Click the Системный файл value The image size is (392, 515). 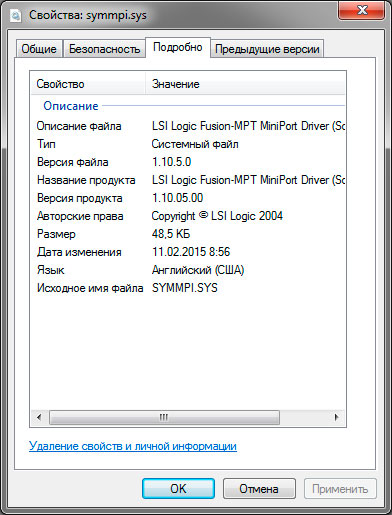tap(195, 144)
